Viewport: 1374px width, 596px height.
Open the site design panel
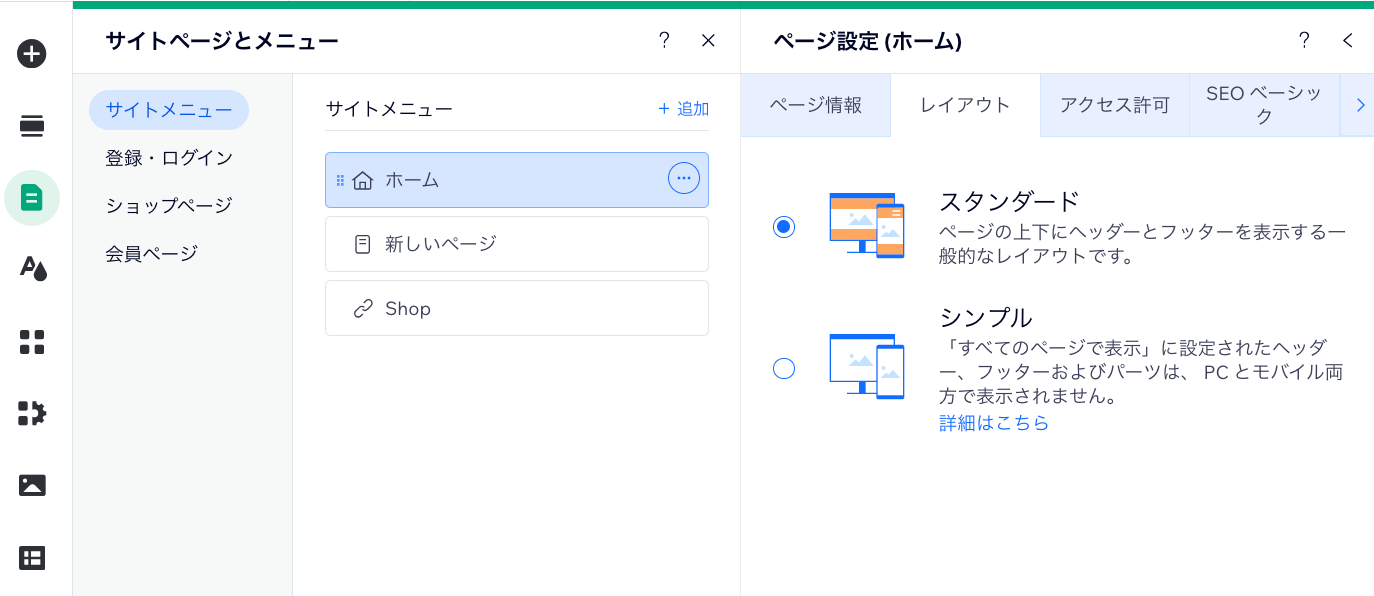[31, 270]
